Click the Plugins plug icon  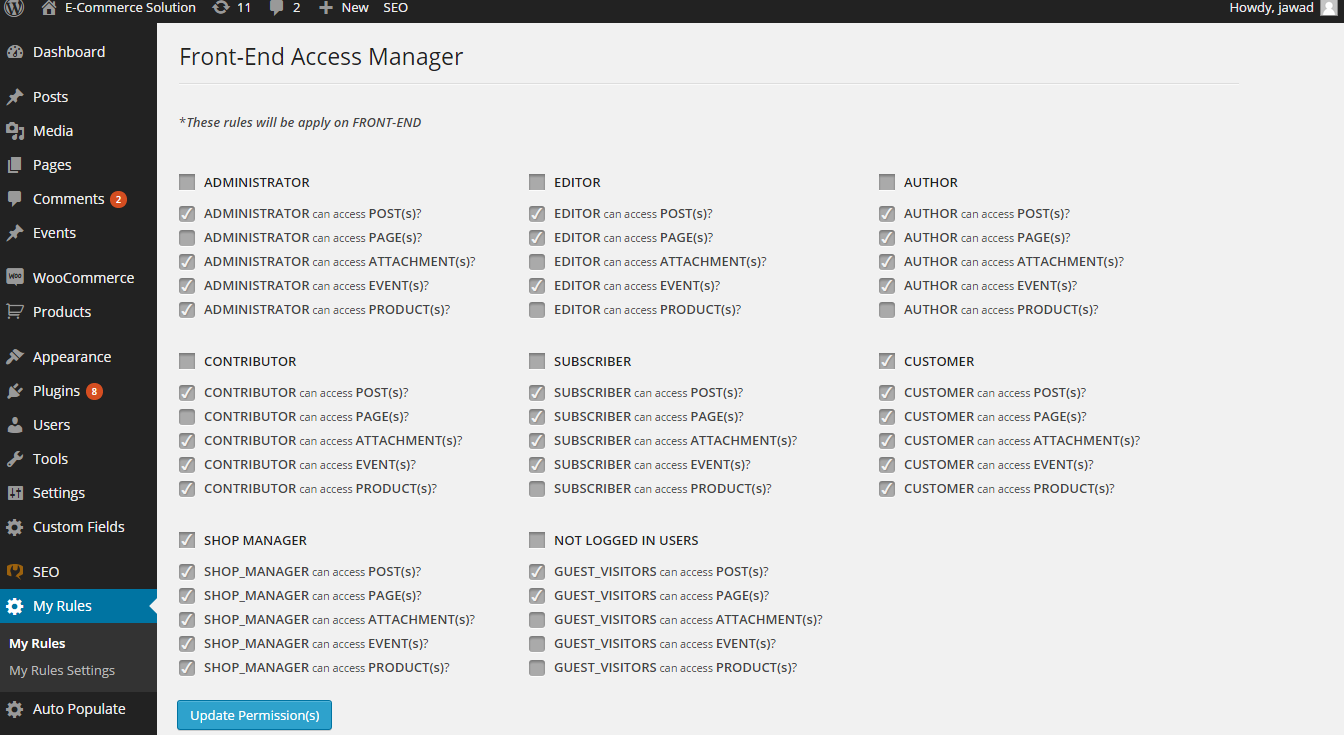click(15, 391)
